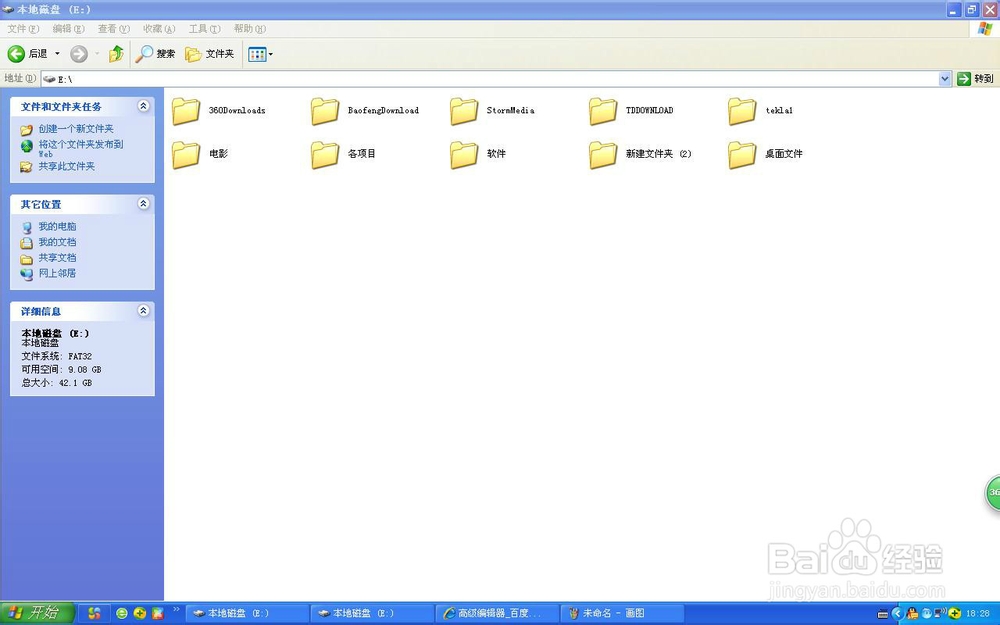Click the green Back arrow button
Image resolution: width=1000 pixels, height=625 pixels.
click(x=17, y=54)
